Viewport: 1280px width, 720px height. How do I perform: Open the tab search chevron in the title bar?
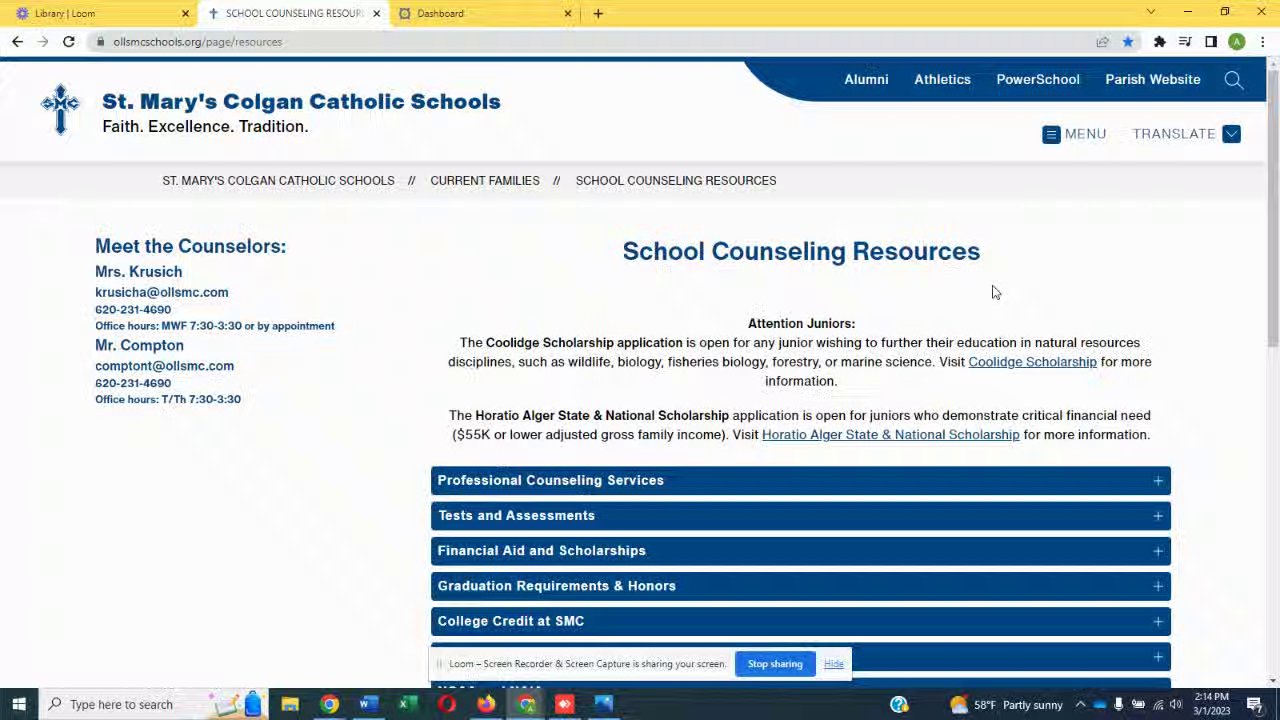point(1150,12)
